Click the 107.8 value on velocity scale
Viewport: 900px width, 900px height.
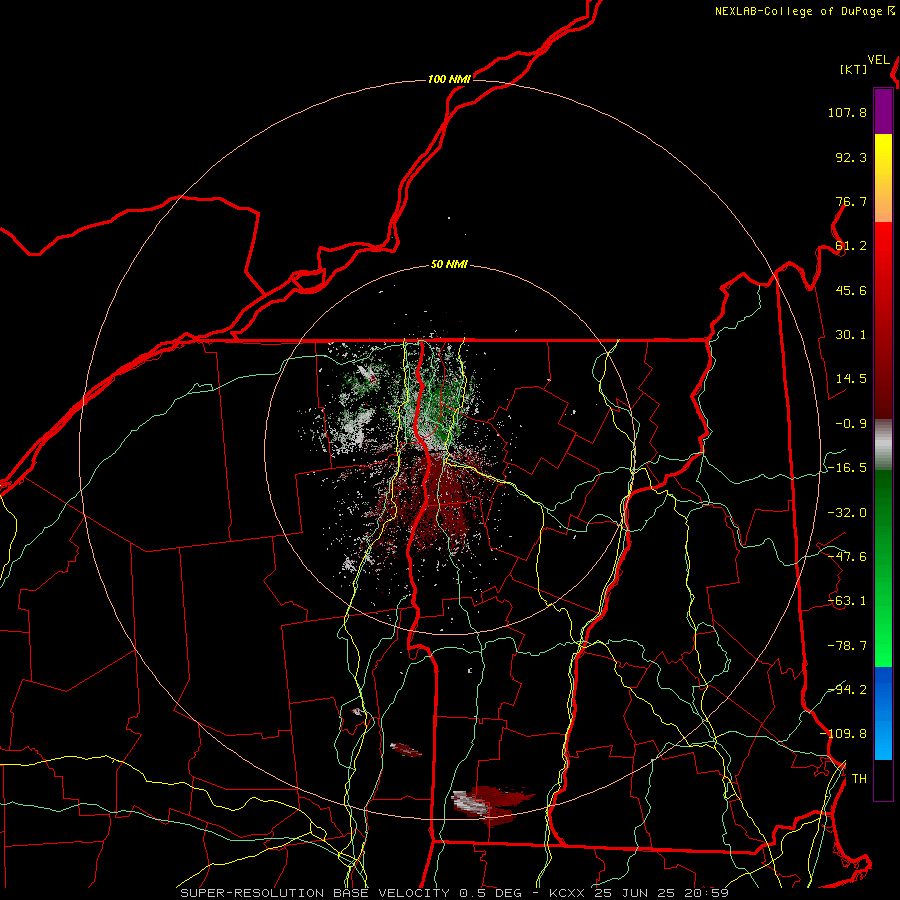847,112
